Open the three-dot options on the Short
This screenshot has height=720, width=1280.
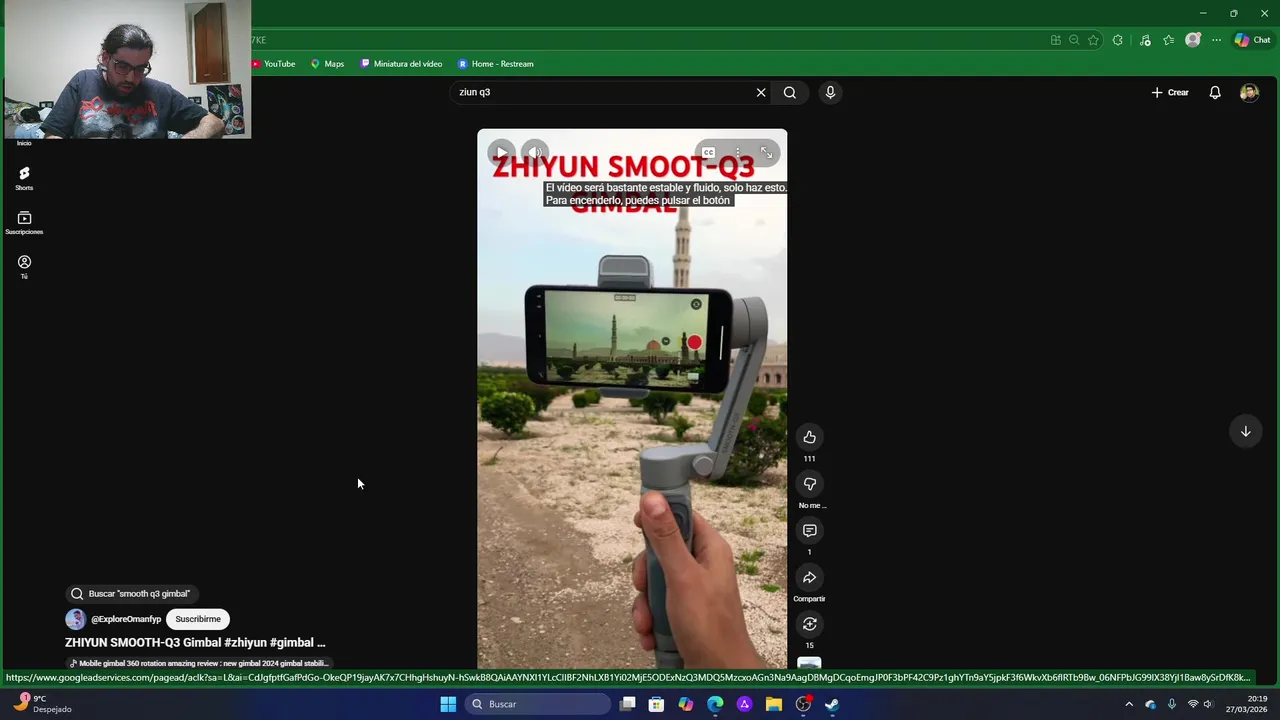[x=738, y=153]
